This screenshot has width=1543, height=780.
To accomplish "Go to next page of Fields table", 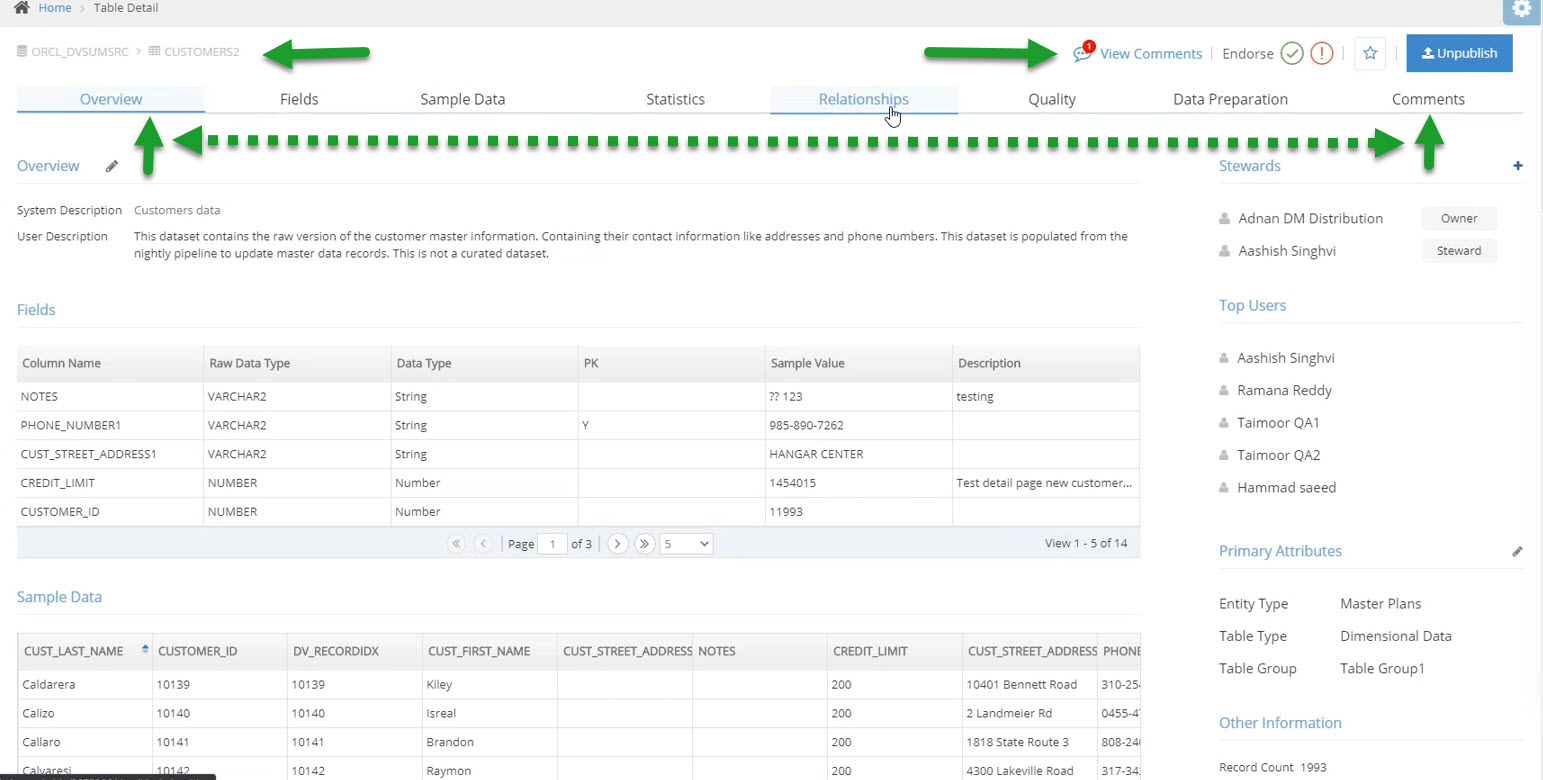I will (x=618, y=544).
